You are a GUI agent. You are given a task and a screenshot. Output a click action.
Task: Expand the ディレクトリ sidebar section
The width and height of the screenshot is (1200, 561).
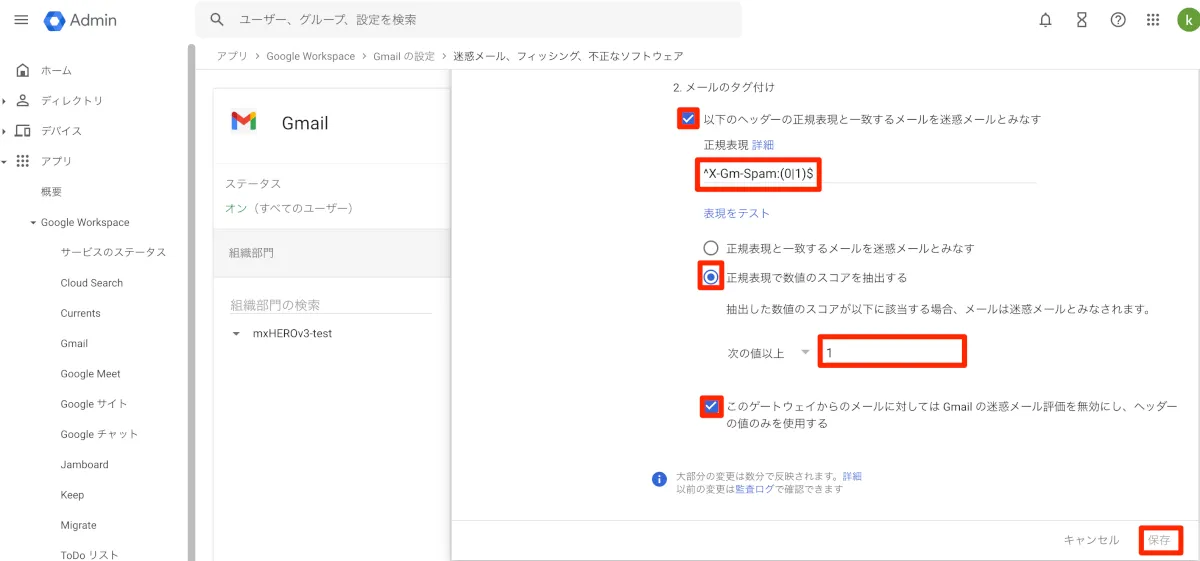(x=4, y=101)
